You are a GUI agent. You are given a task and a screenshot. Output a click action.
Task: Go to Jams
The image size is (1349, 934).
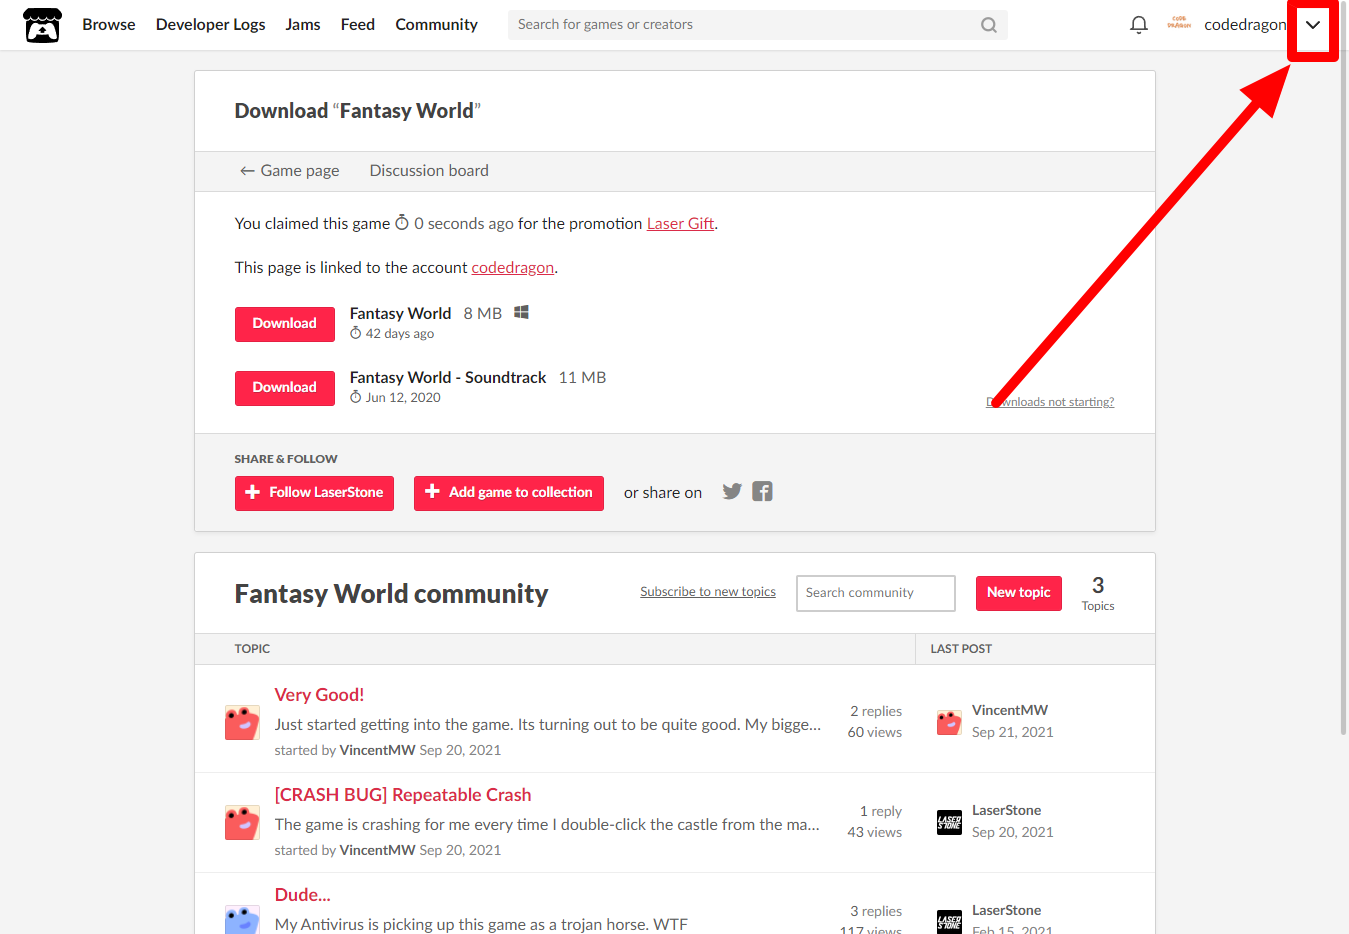click(303, 25)
